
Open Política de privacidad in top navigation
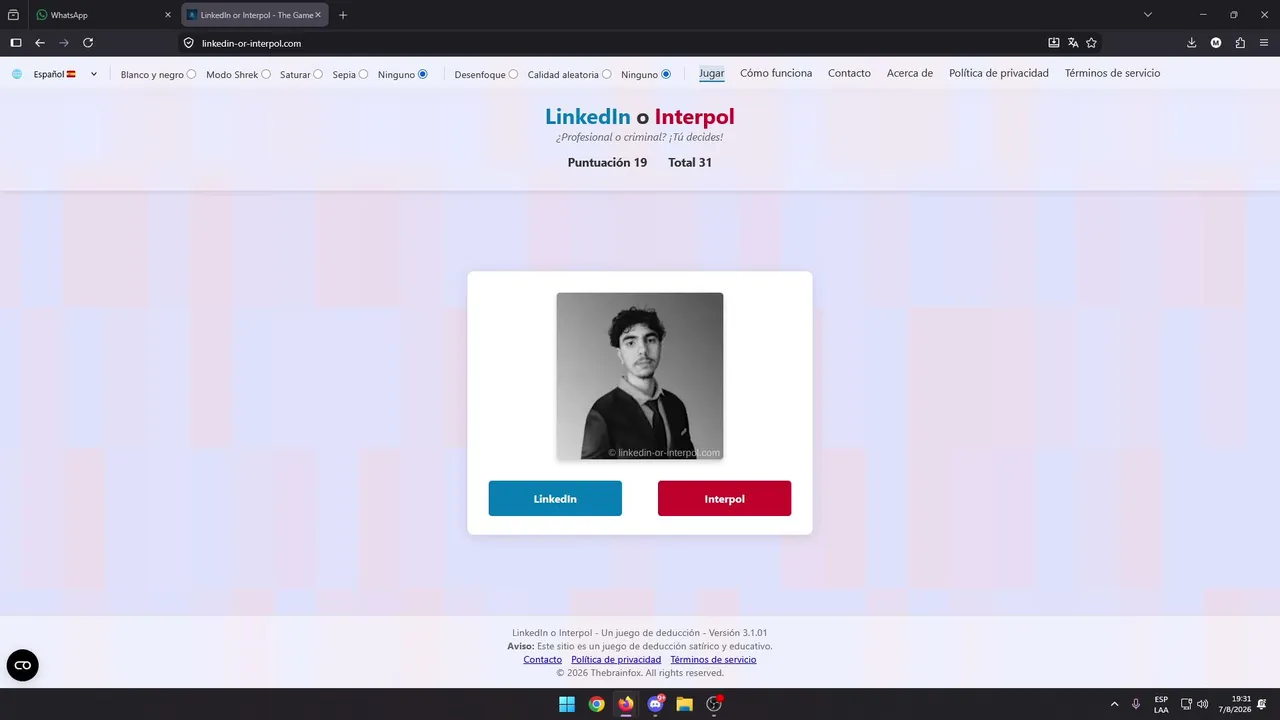[999, 73]
